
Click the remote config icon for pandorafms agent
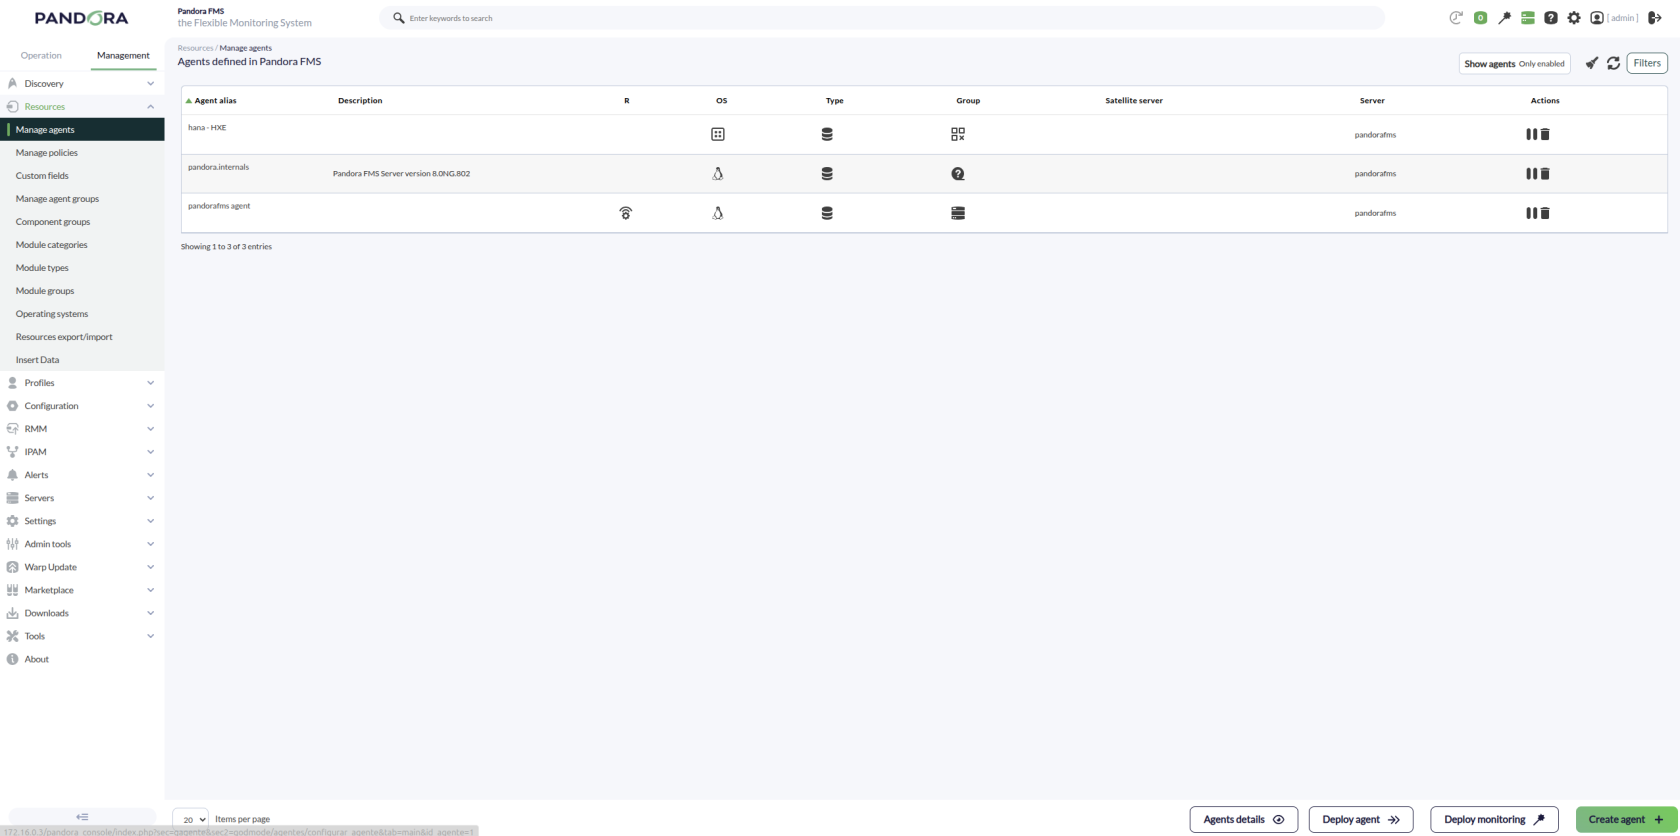626,213
